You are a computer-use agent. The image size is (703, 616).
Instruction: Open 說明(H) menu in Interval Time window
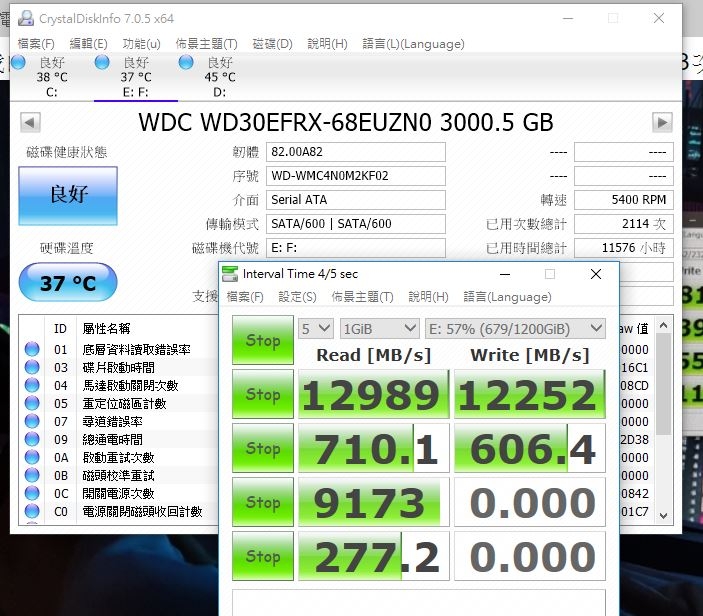(428, 297)
